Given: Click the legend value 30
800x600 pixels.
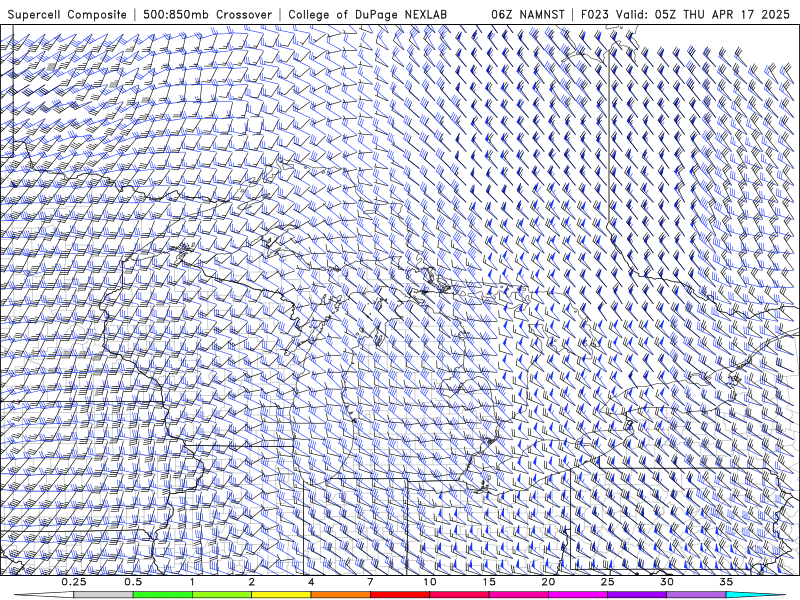Looking at the screenshot, I should 667,582.
